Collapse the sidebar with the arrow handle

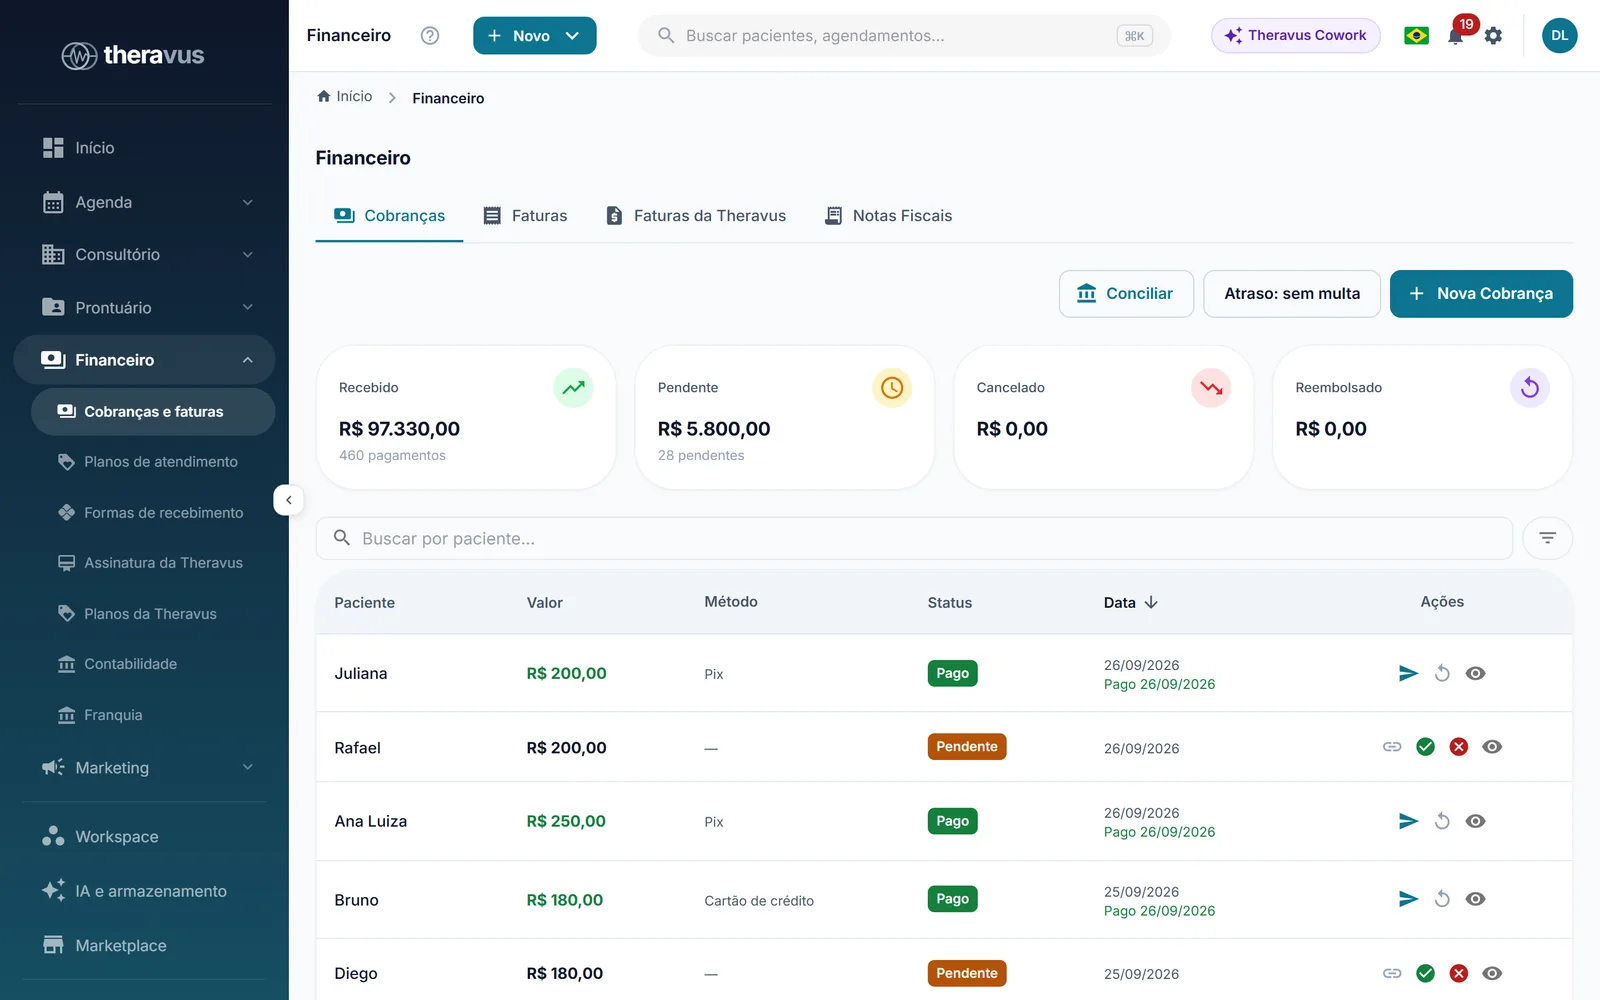click(x=288, y=500)
